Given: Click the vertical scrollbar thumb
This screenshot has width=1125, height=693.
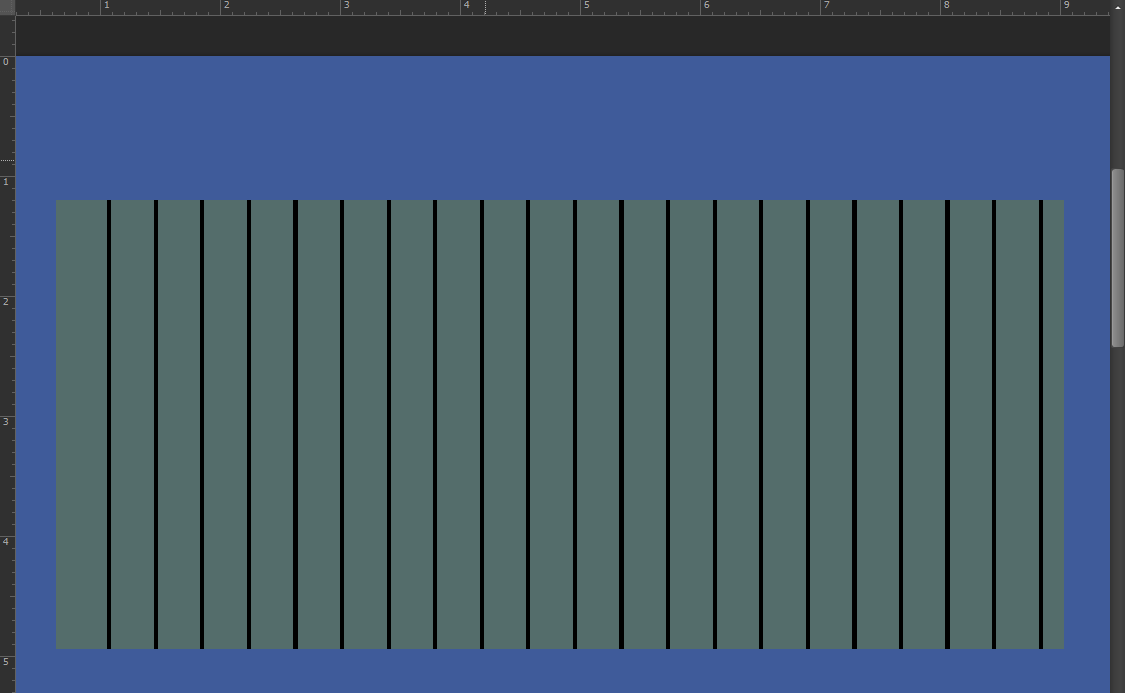Looking at the screenshot, I should click(x=1118, y=258).
